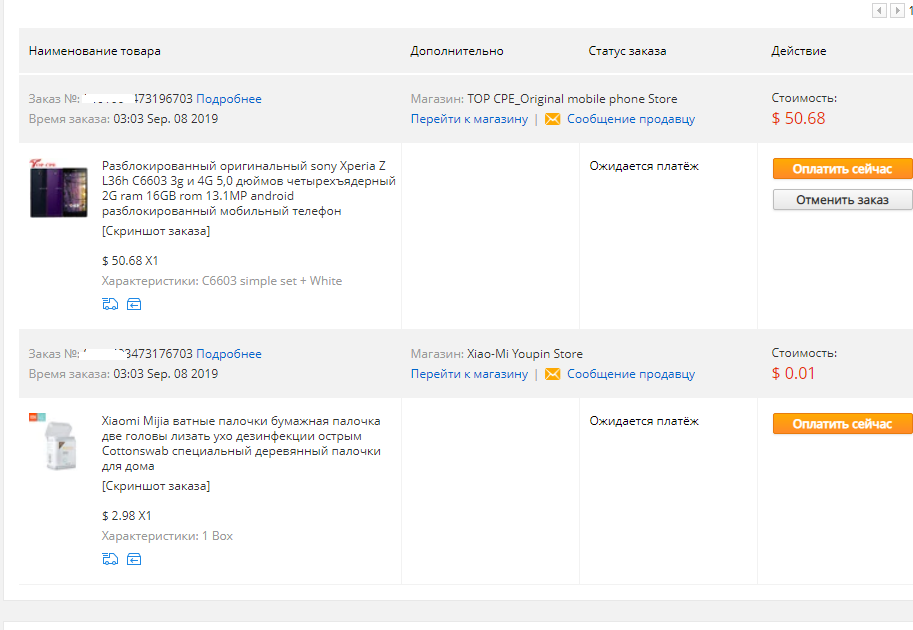Click the return box icon under Xiaomi Mijia order
This screenshot has width=913, height=630.
134,559
